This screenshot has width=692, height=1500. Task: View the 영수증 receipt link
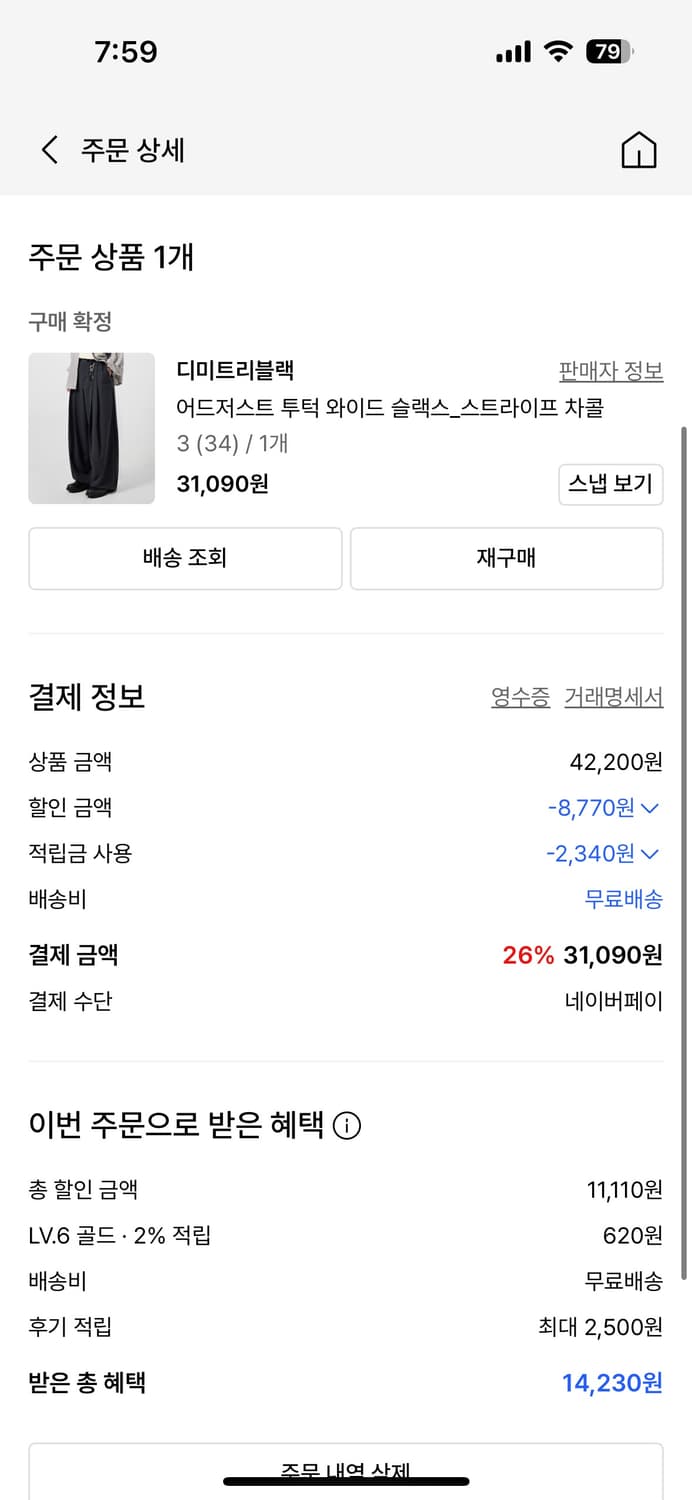click(521, 697)
